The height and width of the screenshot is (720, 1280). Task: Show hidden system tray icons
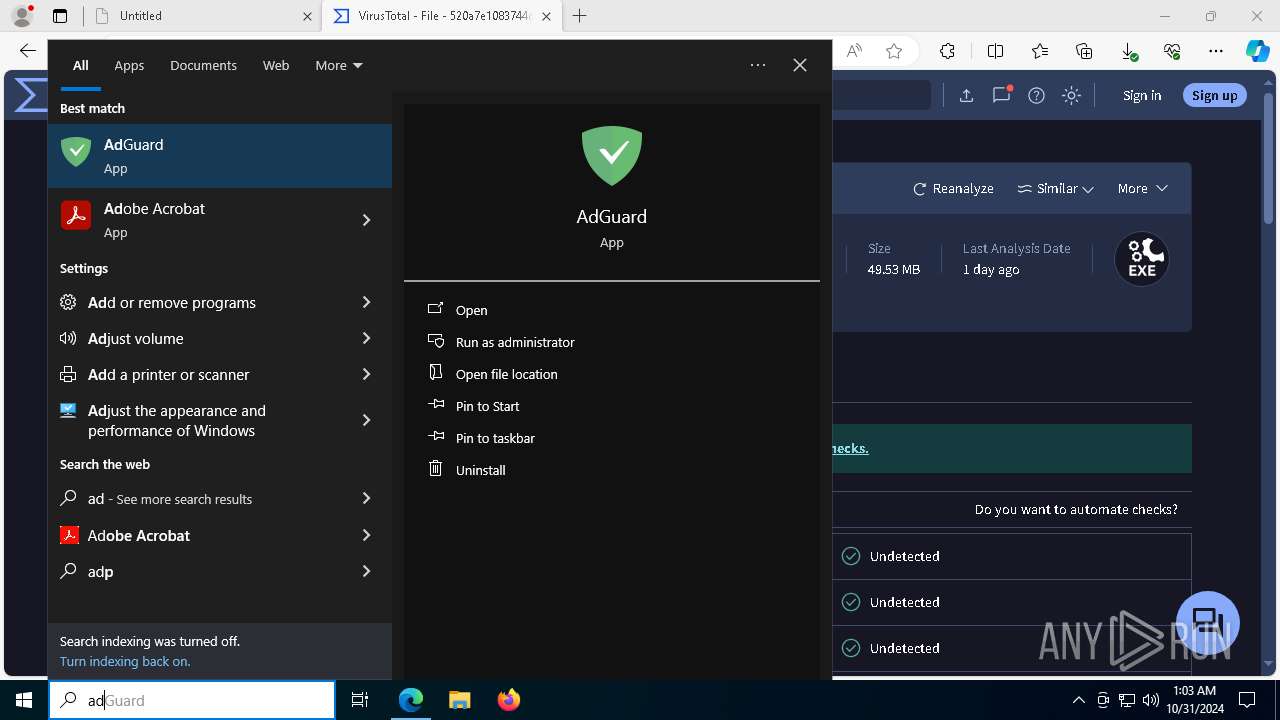coord(1078,700)
